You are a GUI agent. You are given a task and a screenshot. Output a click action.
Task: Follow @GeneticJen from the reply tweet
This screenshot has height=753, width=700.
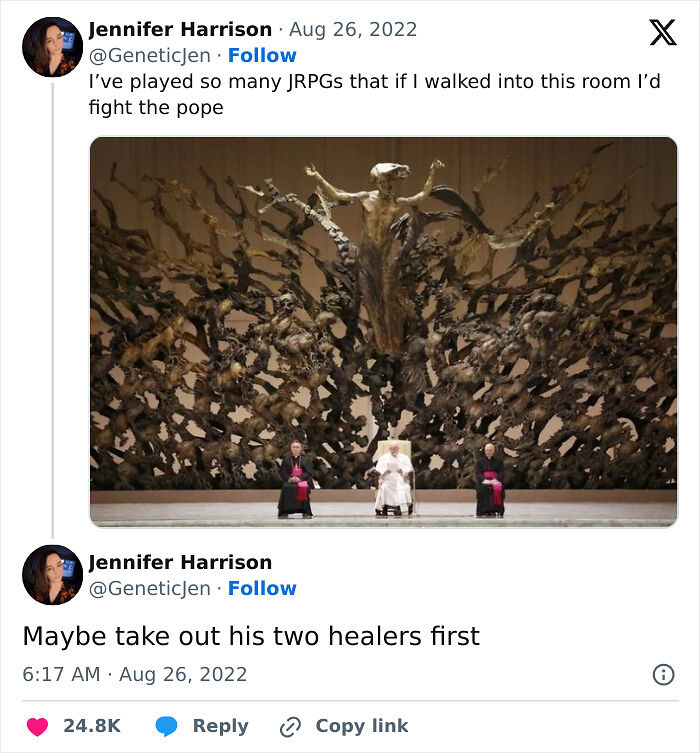[x=262, y=588]
